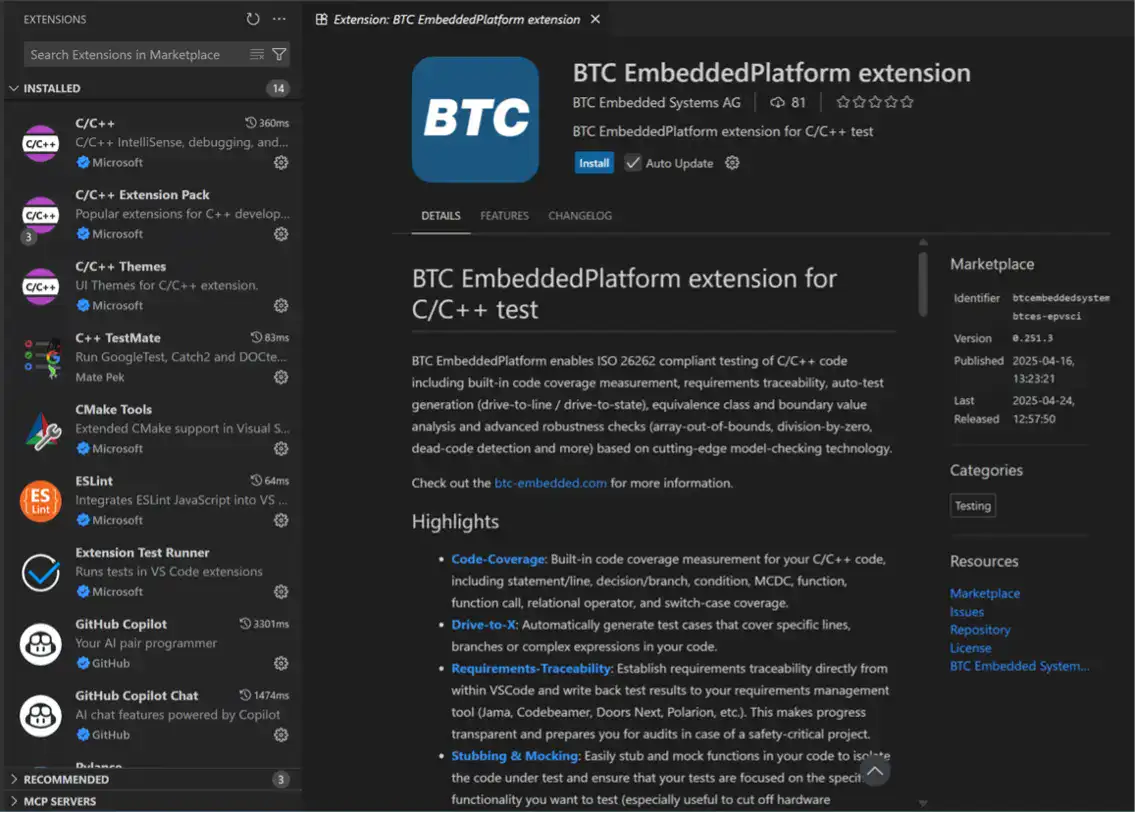Open manage gear for GitHub Copilot
The width and height of the screenshot is (1139, 815).
click(281, 663)
